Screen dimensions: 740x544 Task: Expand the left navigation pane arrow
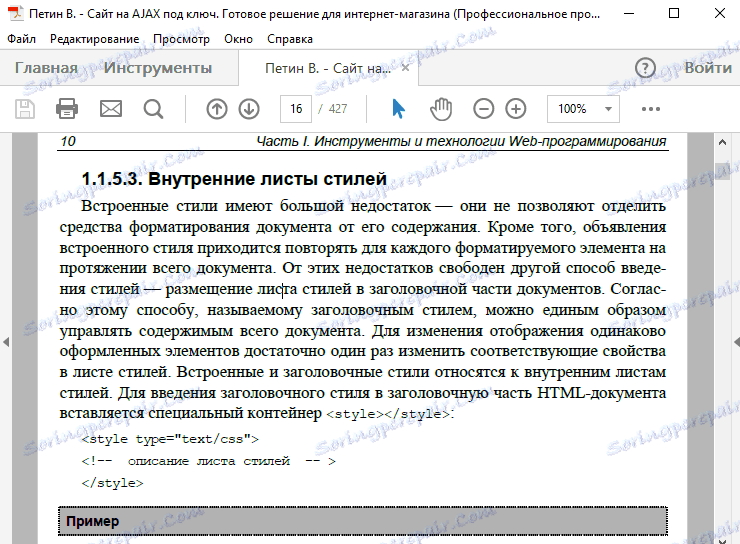tap(6, 341)
